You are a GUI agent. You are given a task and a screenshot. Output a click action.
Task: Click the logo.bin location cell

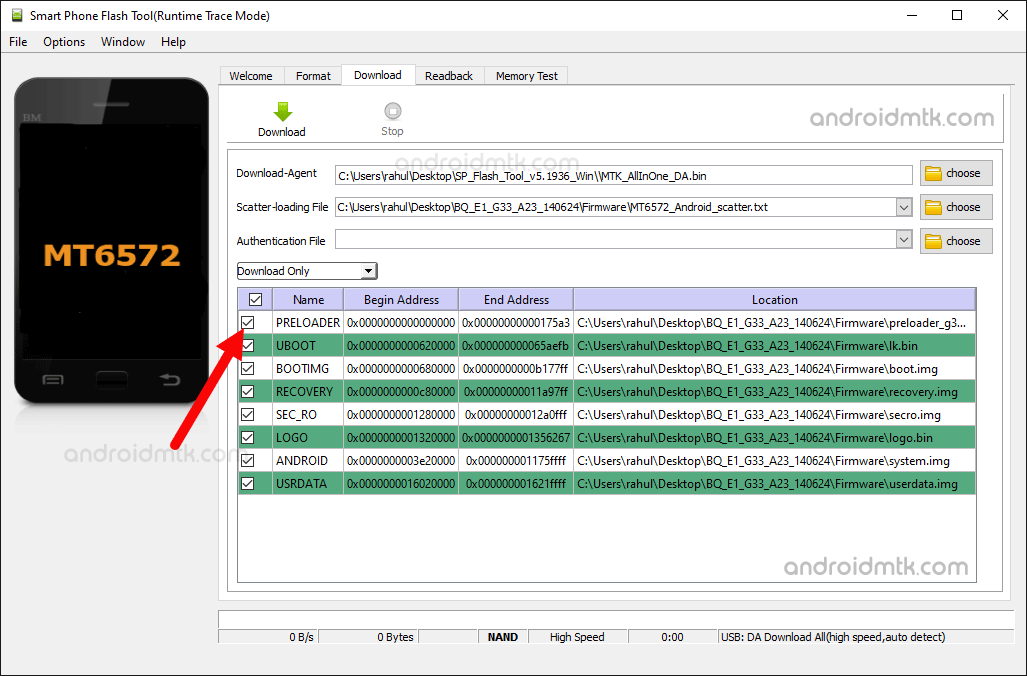pos(775,437)
